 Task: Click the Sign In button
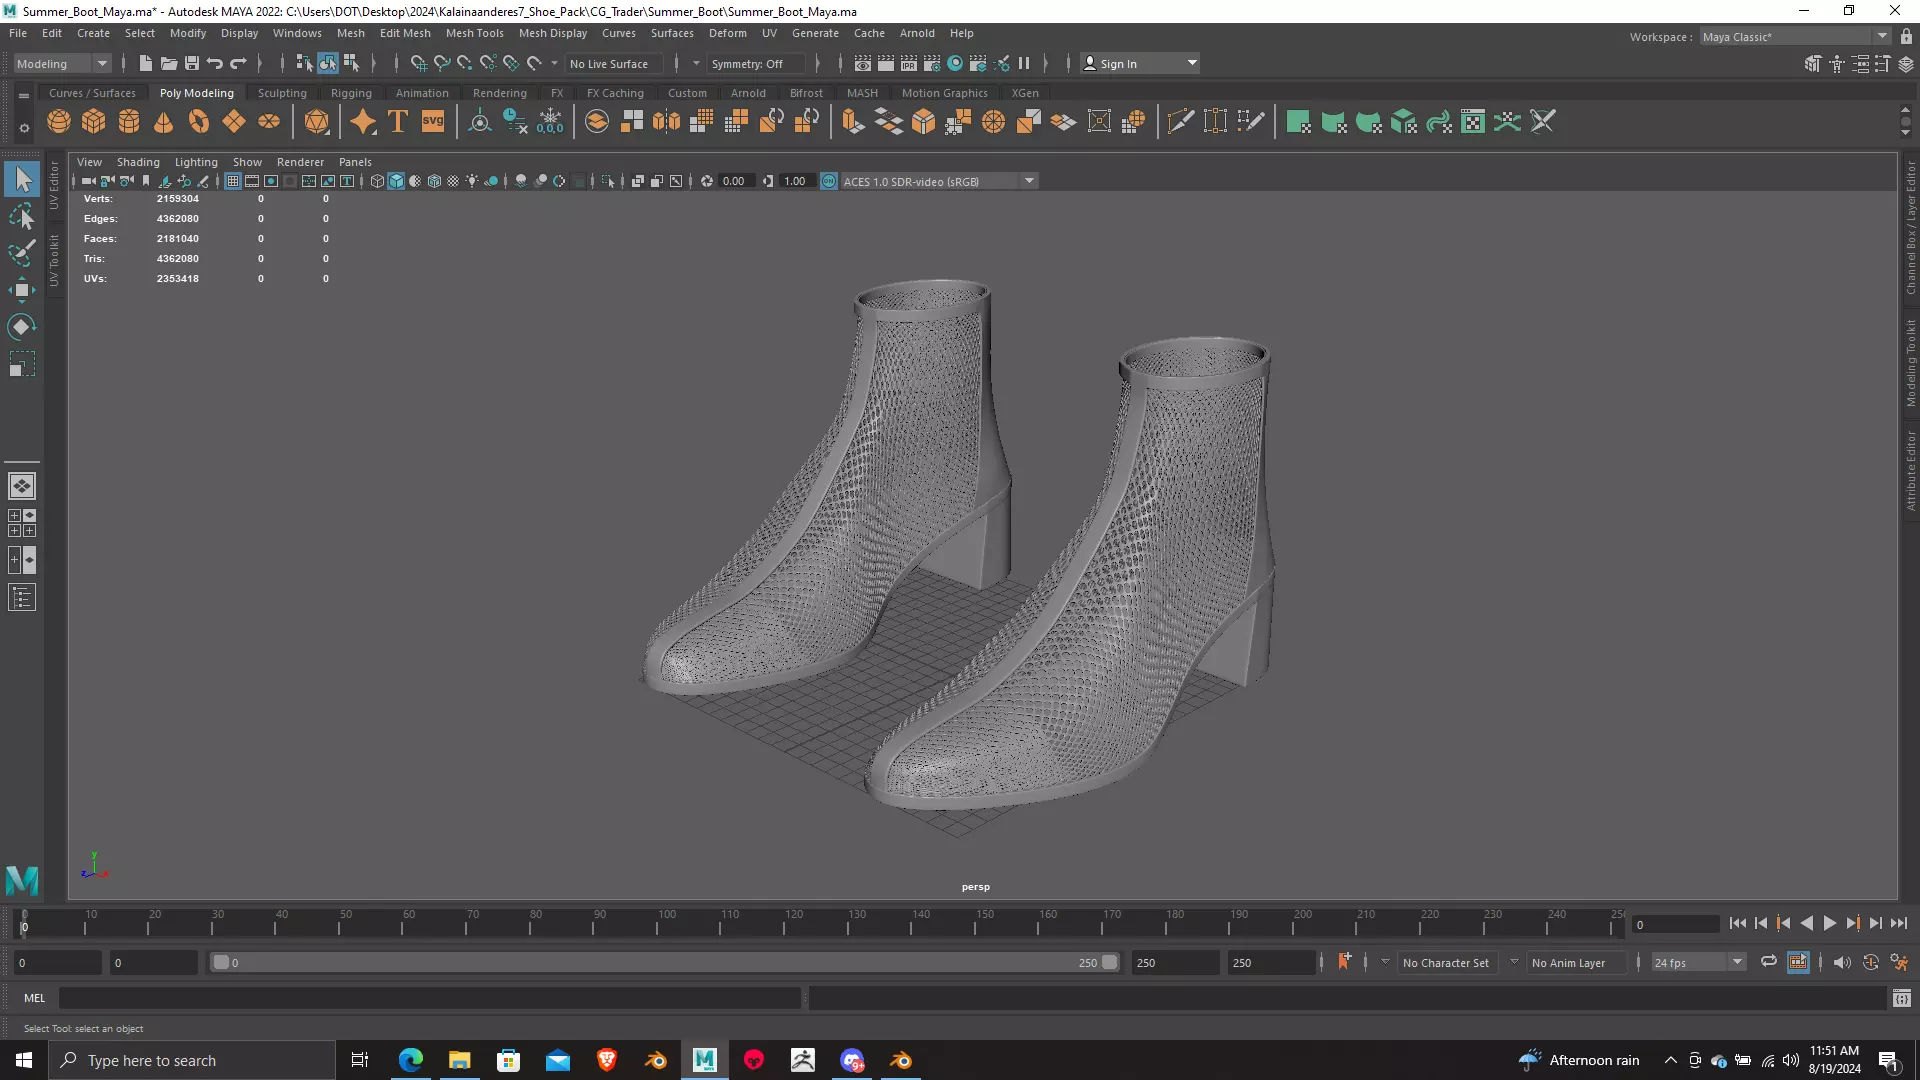pyautogui.click(x=1117, y=63)
